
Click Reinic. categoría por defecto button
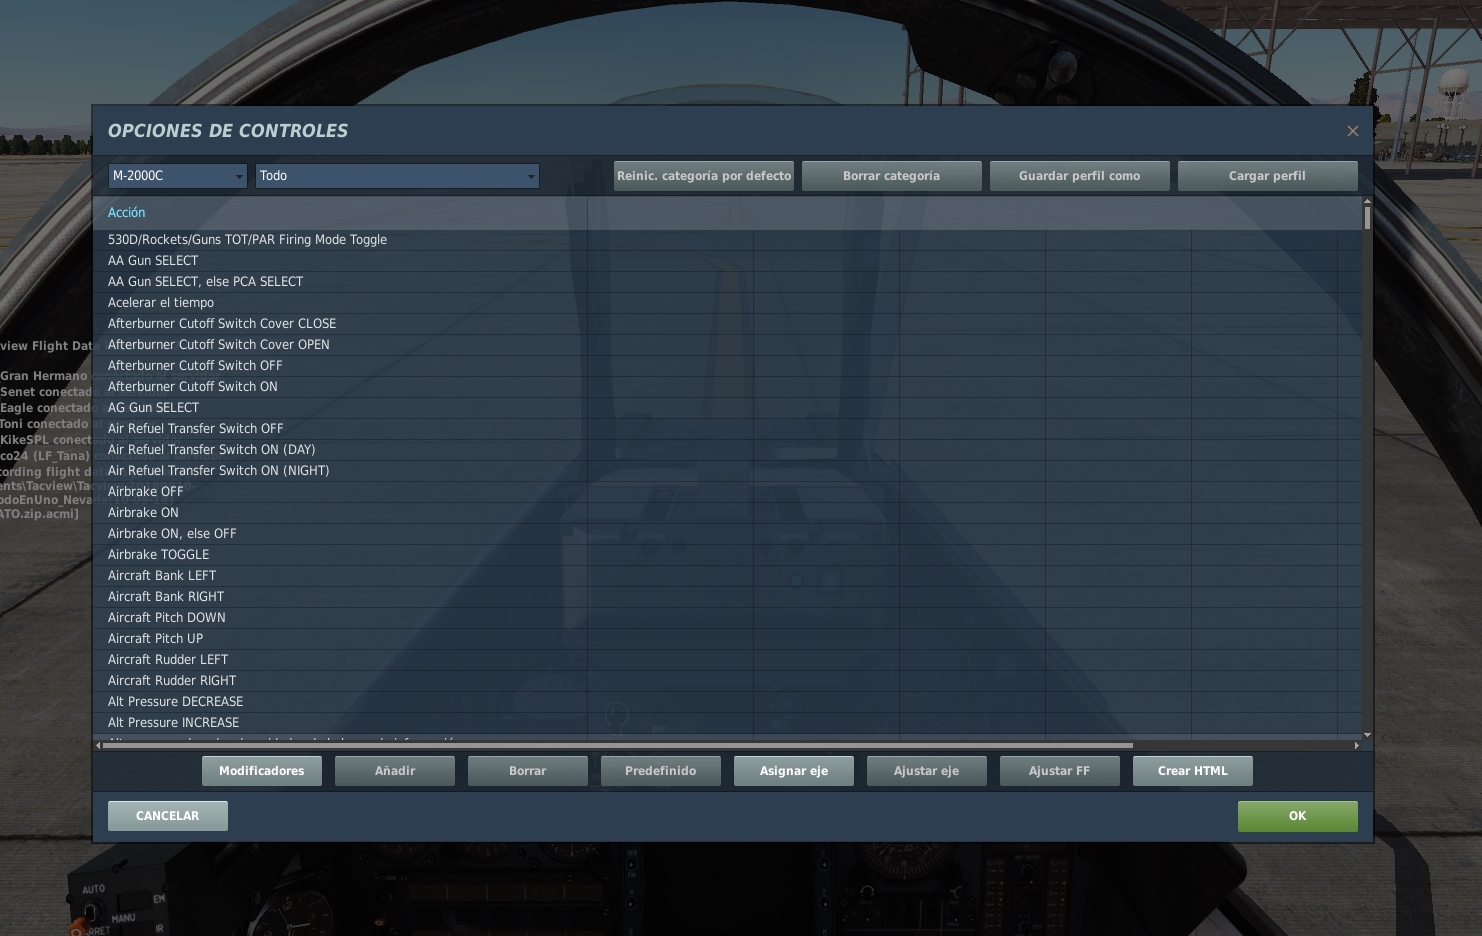point(704,176)
